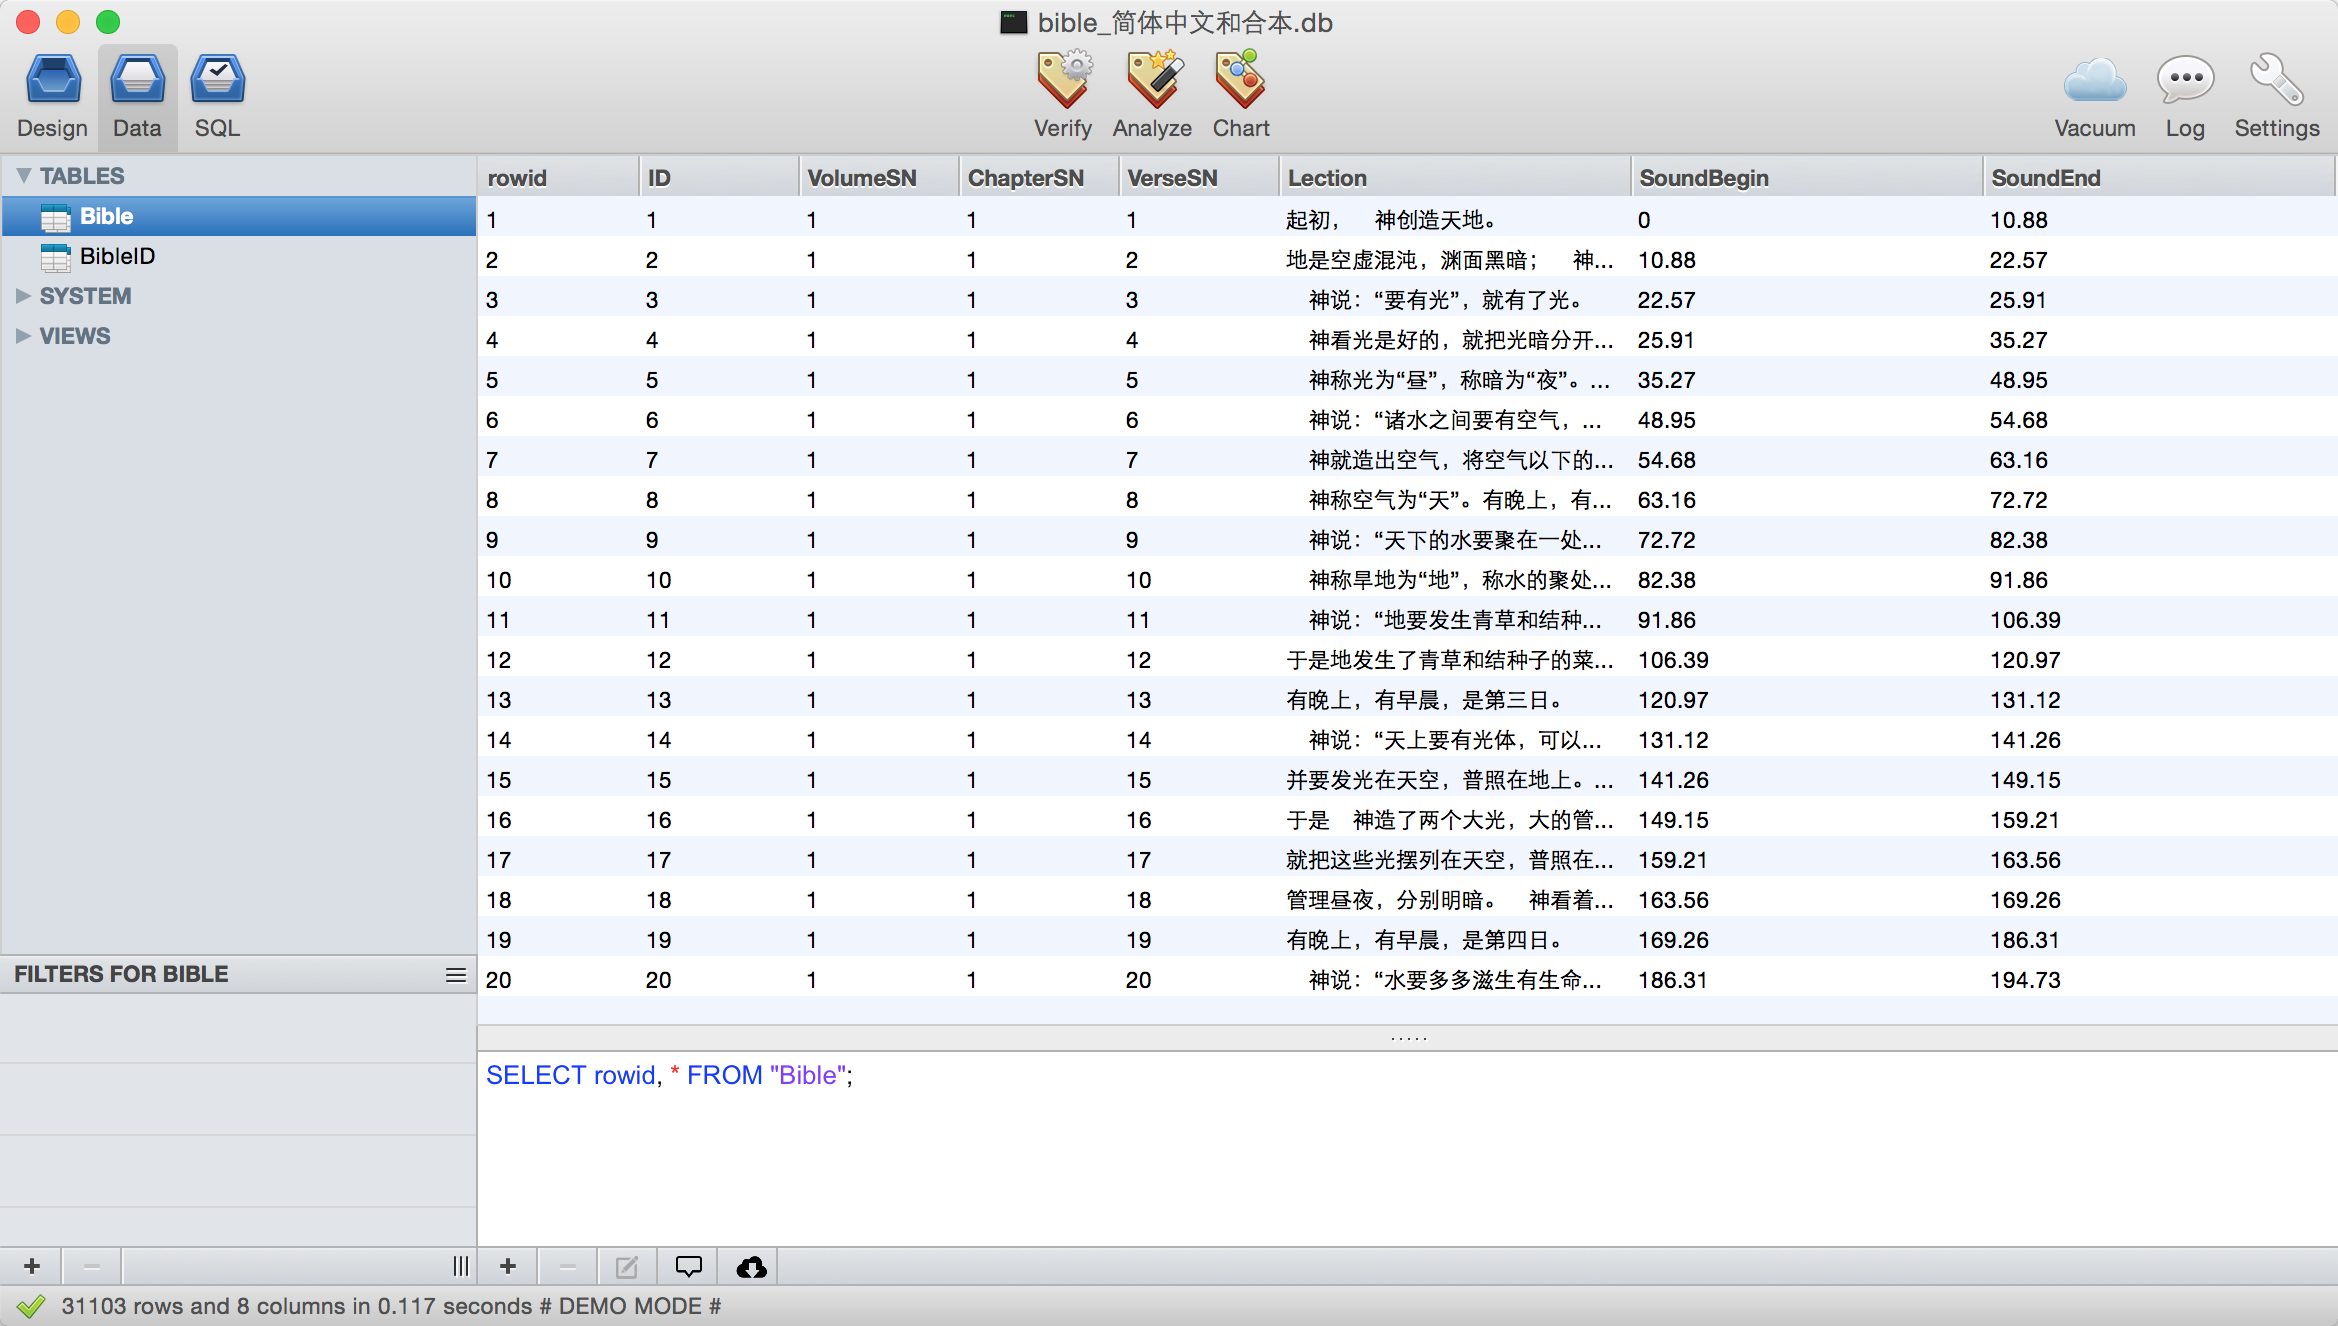Select the BibleID table
Viewport: 2338px width, 1326px height.
[117, 256]
